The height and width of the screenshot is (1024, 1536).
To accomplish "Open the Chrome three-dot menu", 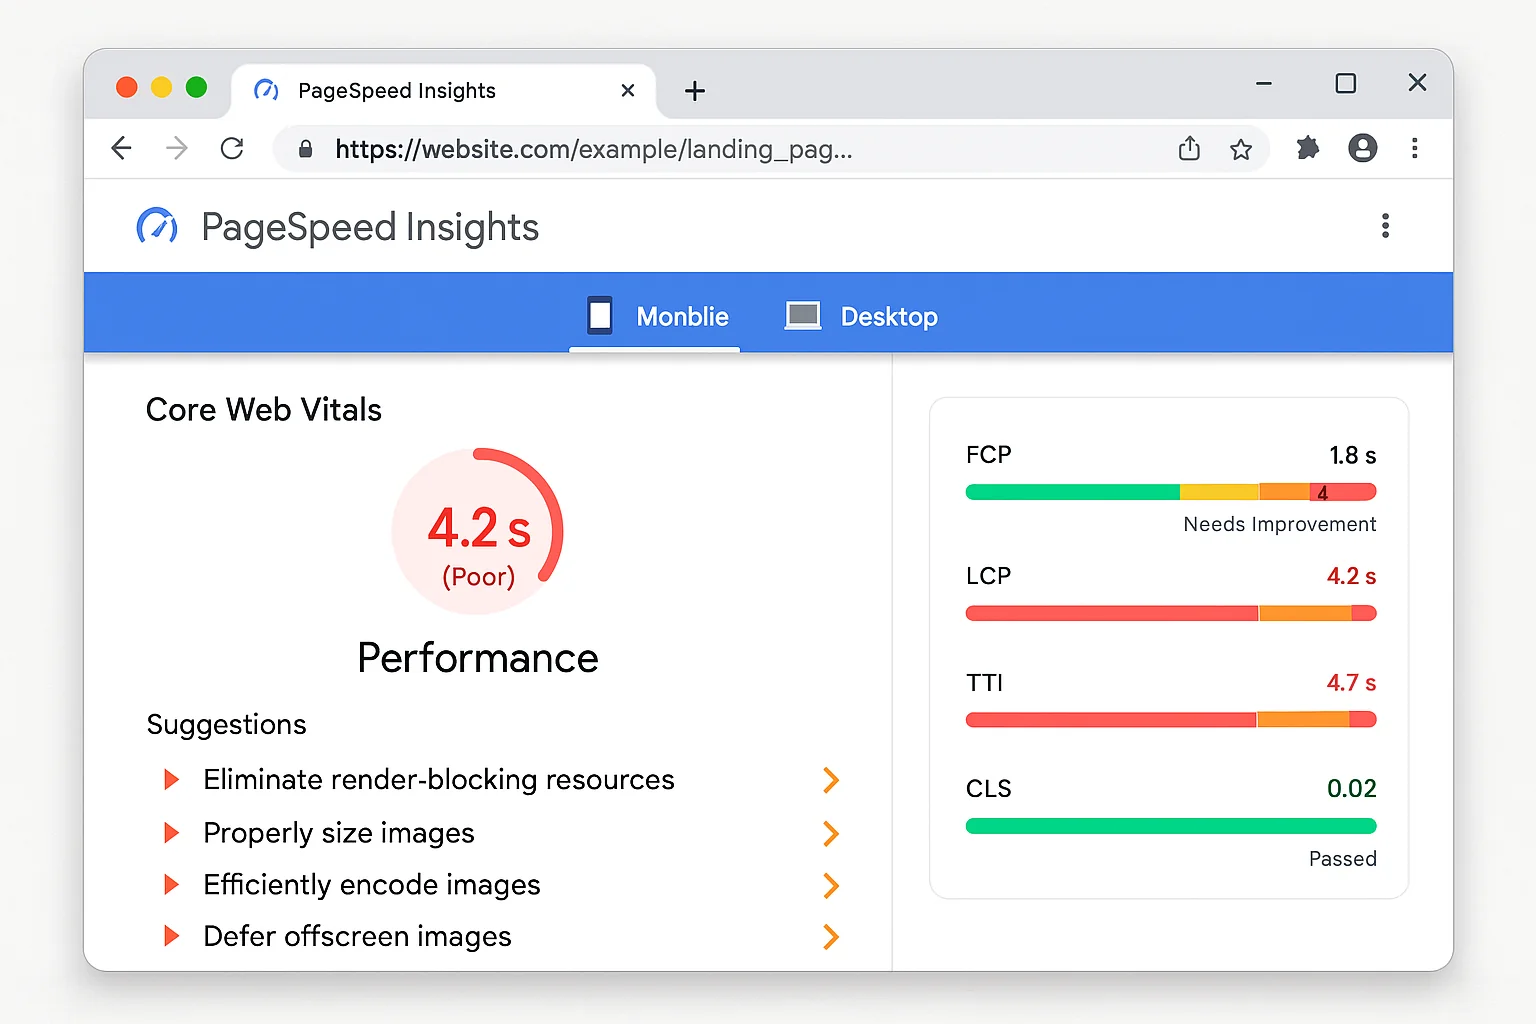I will pos(1416,148).
